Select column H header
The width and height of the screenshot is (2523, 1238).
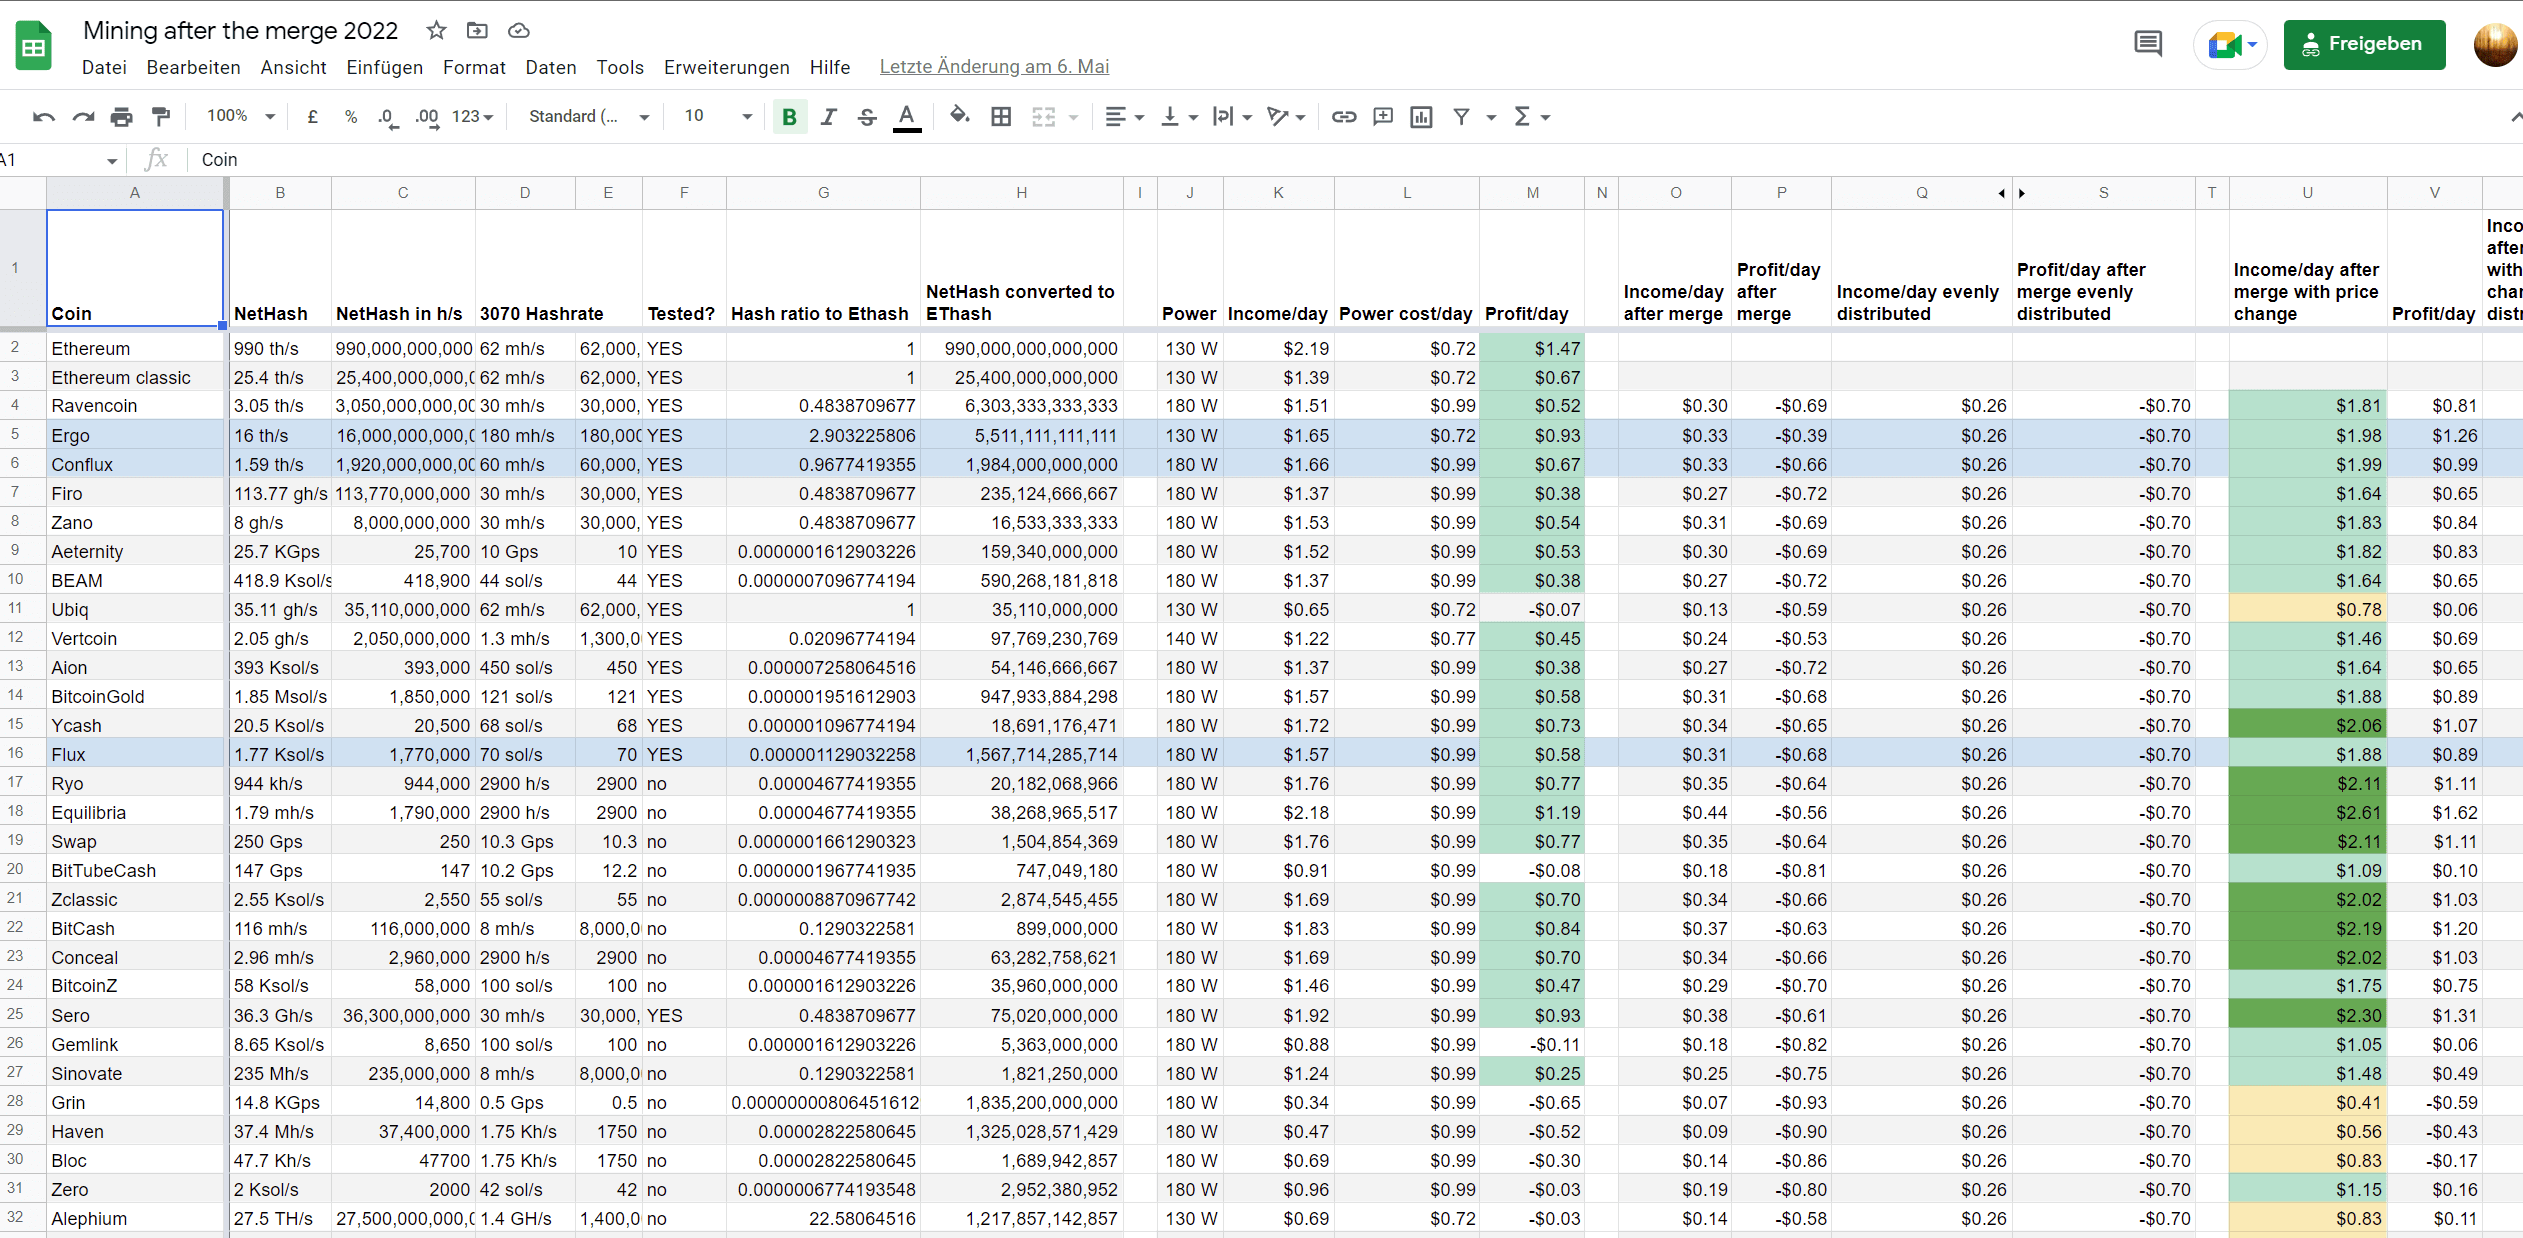coord(1022,193)
